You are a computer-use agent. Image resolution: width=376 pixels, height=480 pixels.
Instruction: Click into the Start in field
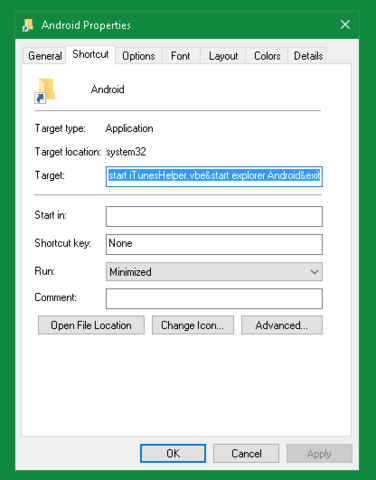point(214,216)
